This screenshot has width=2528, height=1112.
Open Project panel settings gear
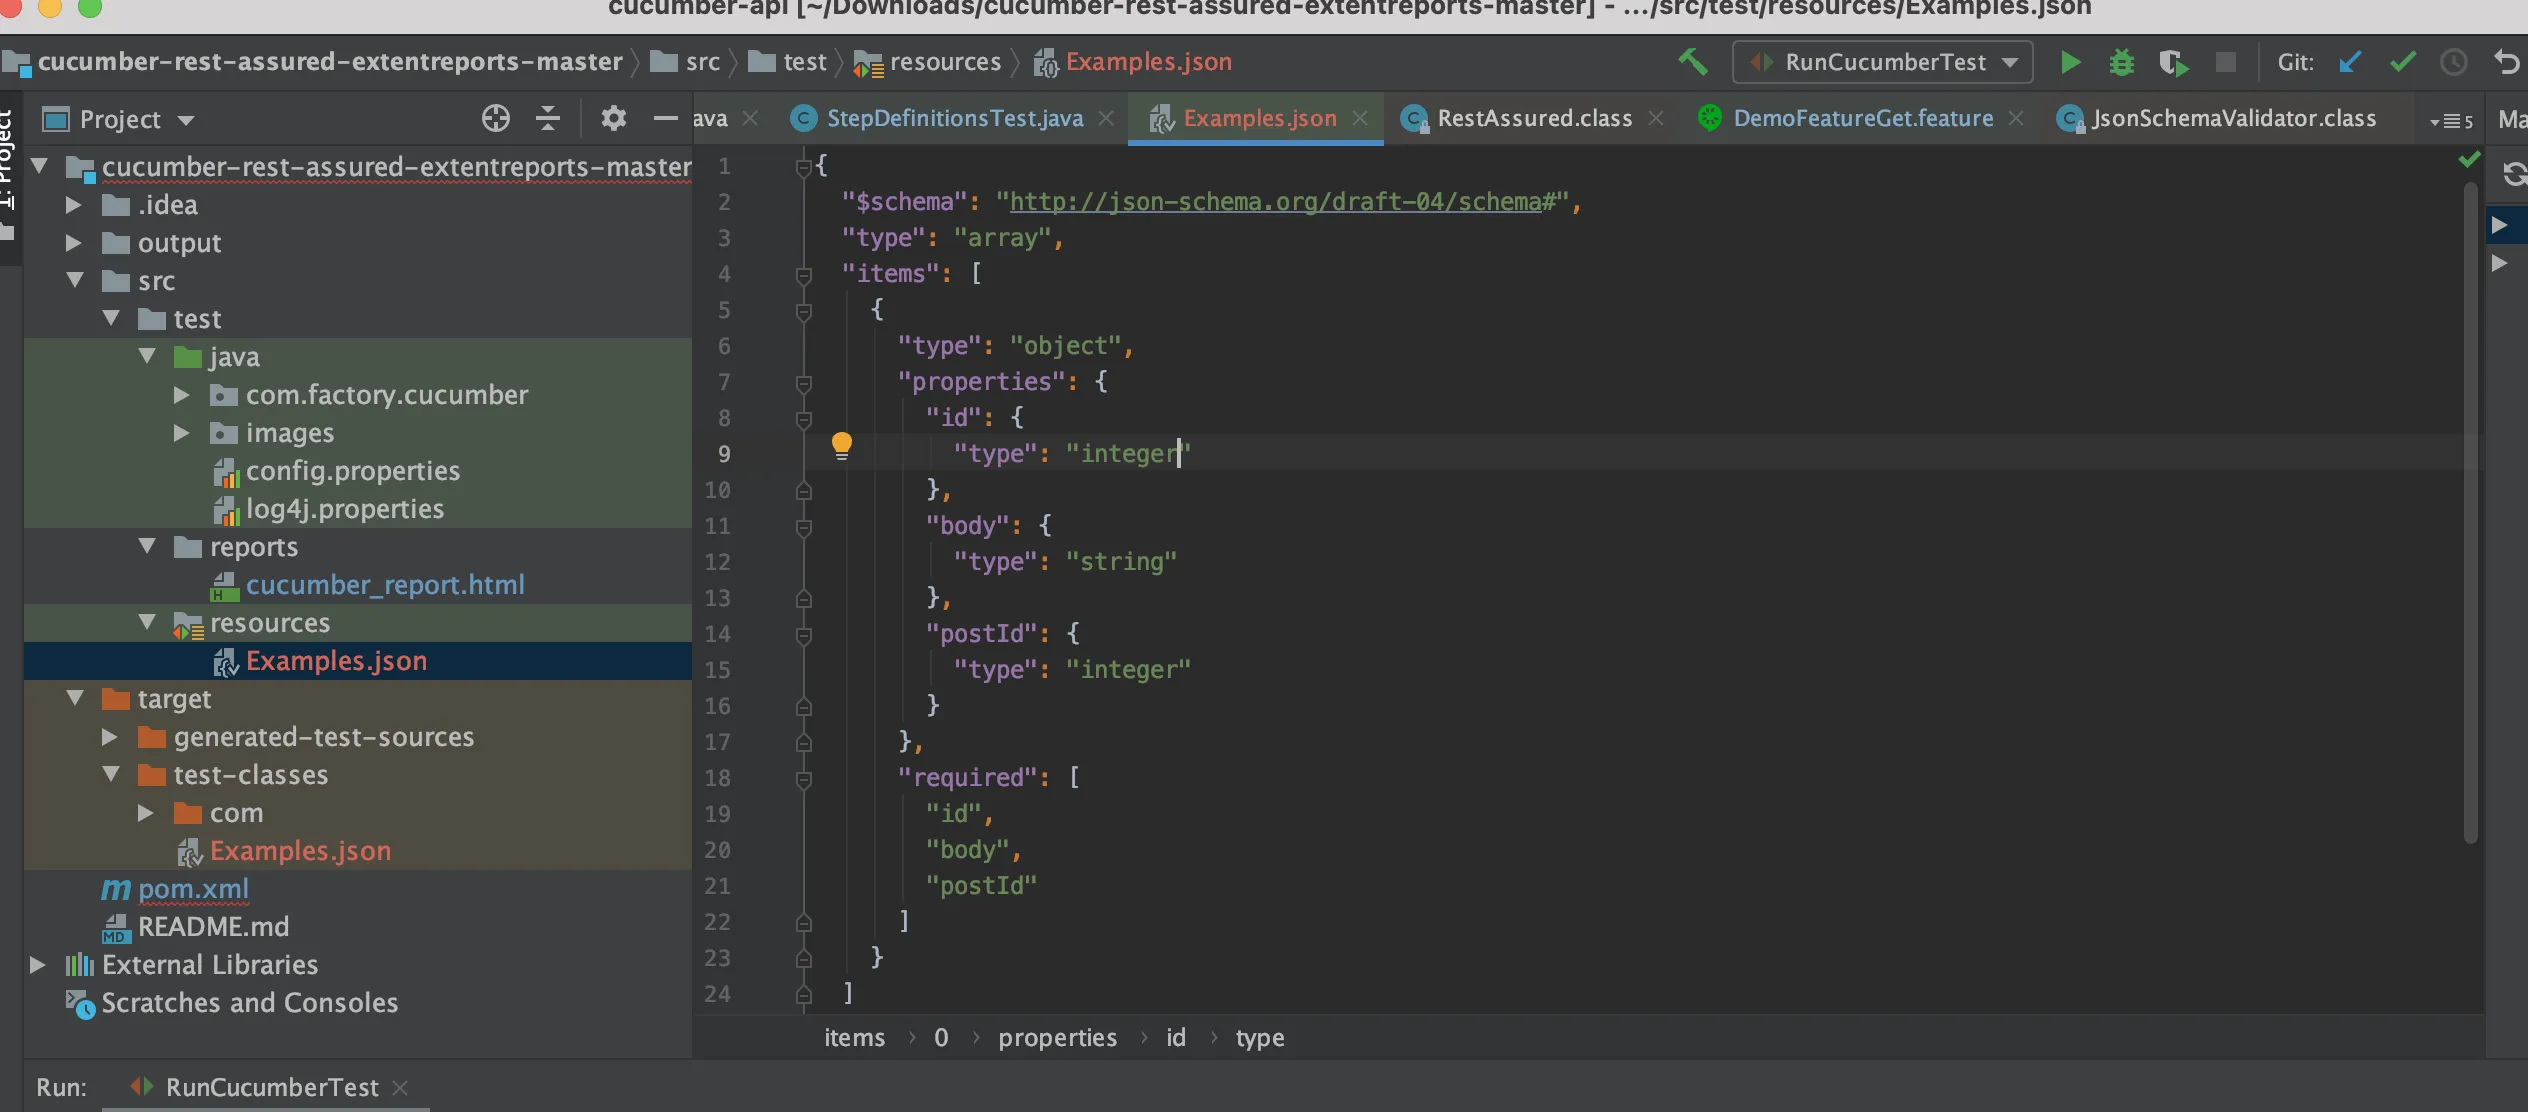(x=613, y=119)
